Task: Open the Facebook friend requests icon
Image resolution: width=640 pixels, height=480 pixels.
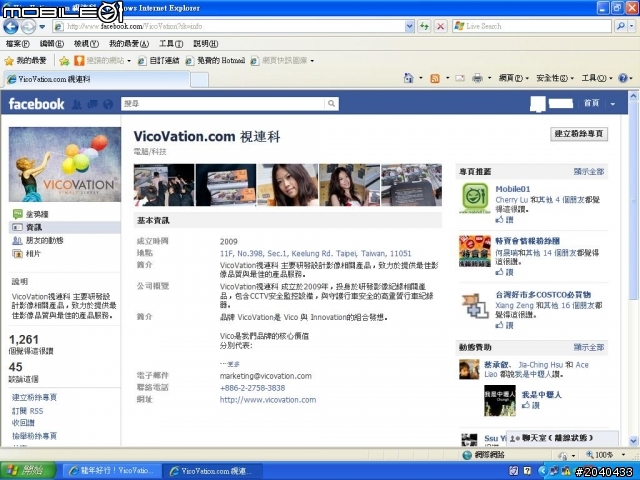Action: [76, 104]
